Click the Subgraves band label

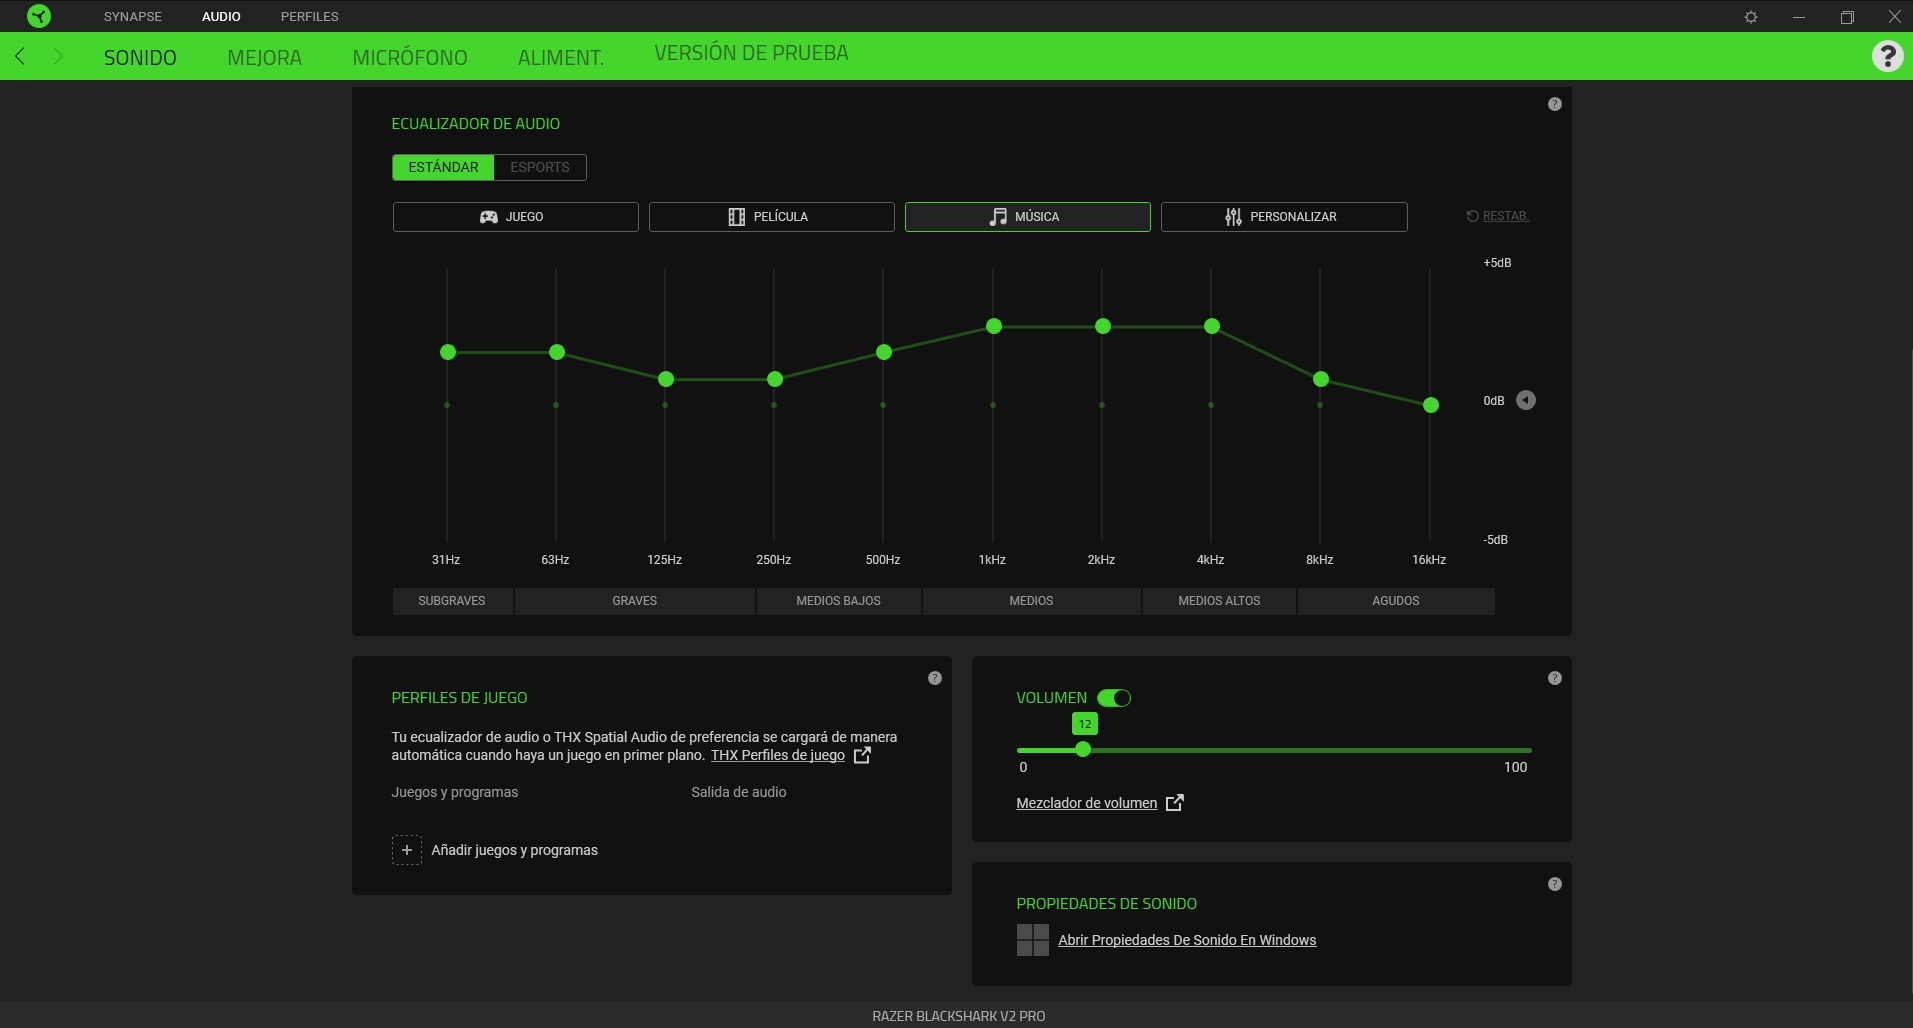click(x=452, y=601)
